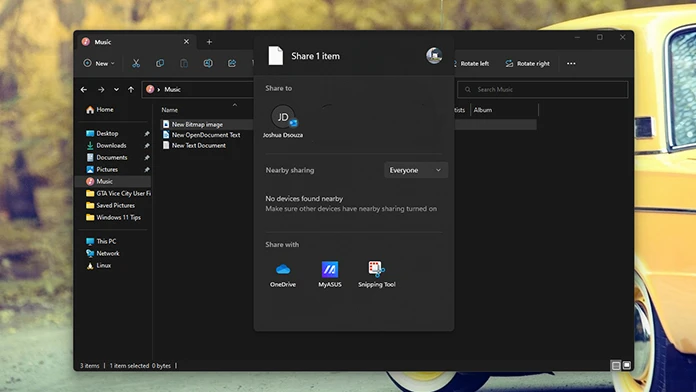Screen dimensions: 696x392
Task: Unpin Documents using its pin icon
Action: (x=146, y=157)
